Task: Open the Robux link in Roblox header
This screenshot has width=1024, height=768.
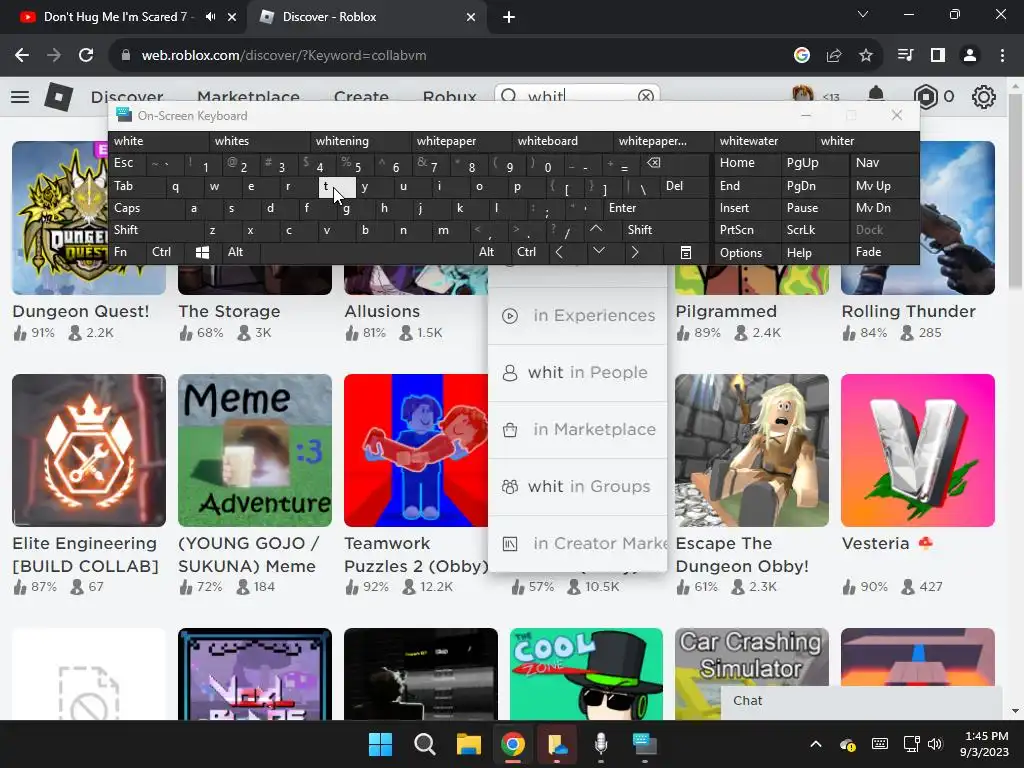Action: 449,97
